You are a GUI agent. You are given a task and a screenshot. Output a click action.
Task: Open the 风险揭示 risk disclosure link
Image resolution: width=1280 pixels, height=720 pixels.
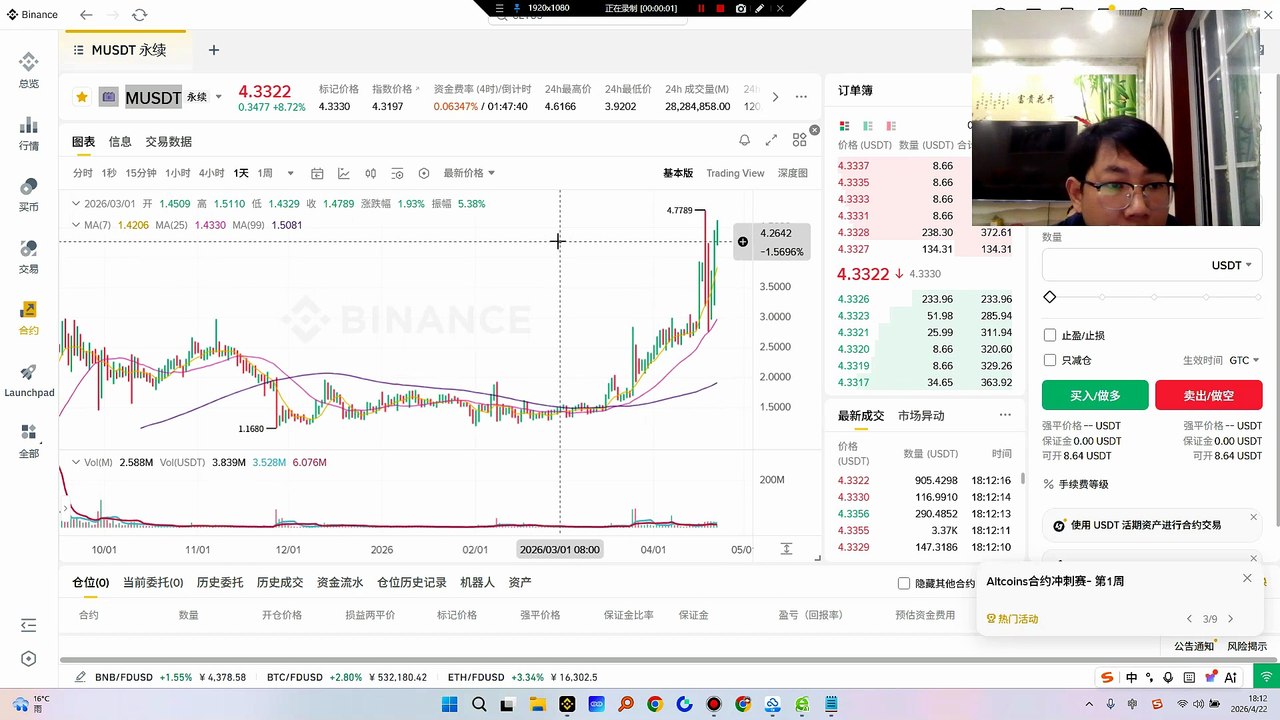coord(1247,646)
